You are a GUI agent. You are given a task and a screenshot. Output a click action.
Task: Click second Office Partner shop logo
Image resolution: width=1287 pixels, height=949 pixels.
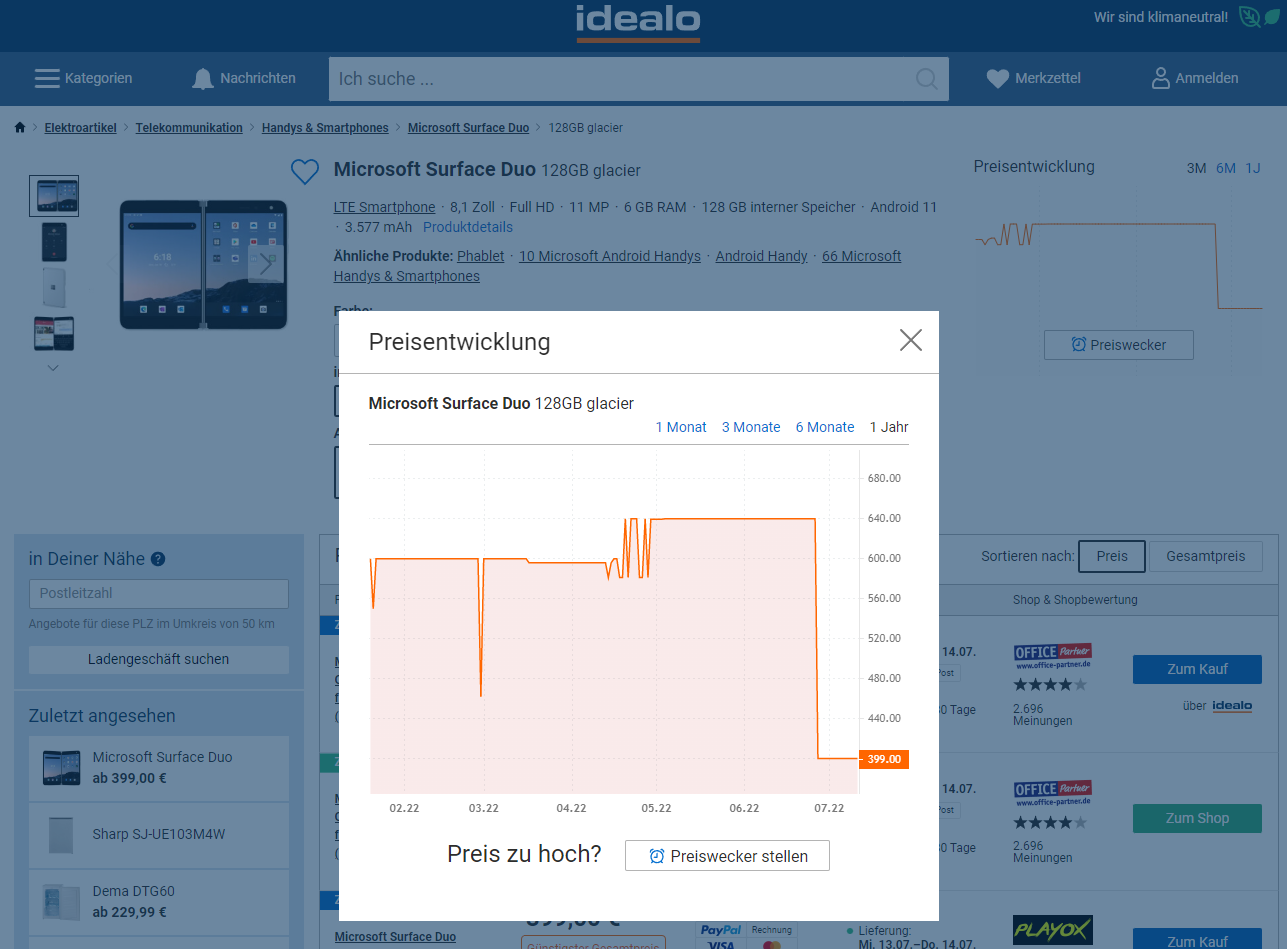[1052, 794]
